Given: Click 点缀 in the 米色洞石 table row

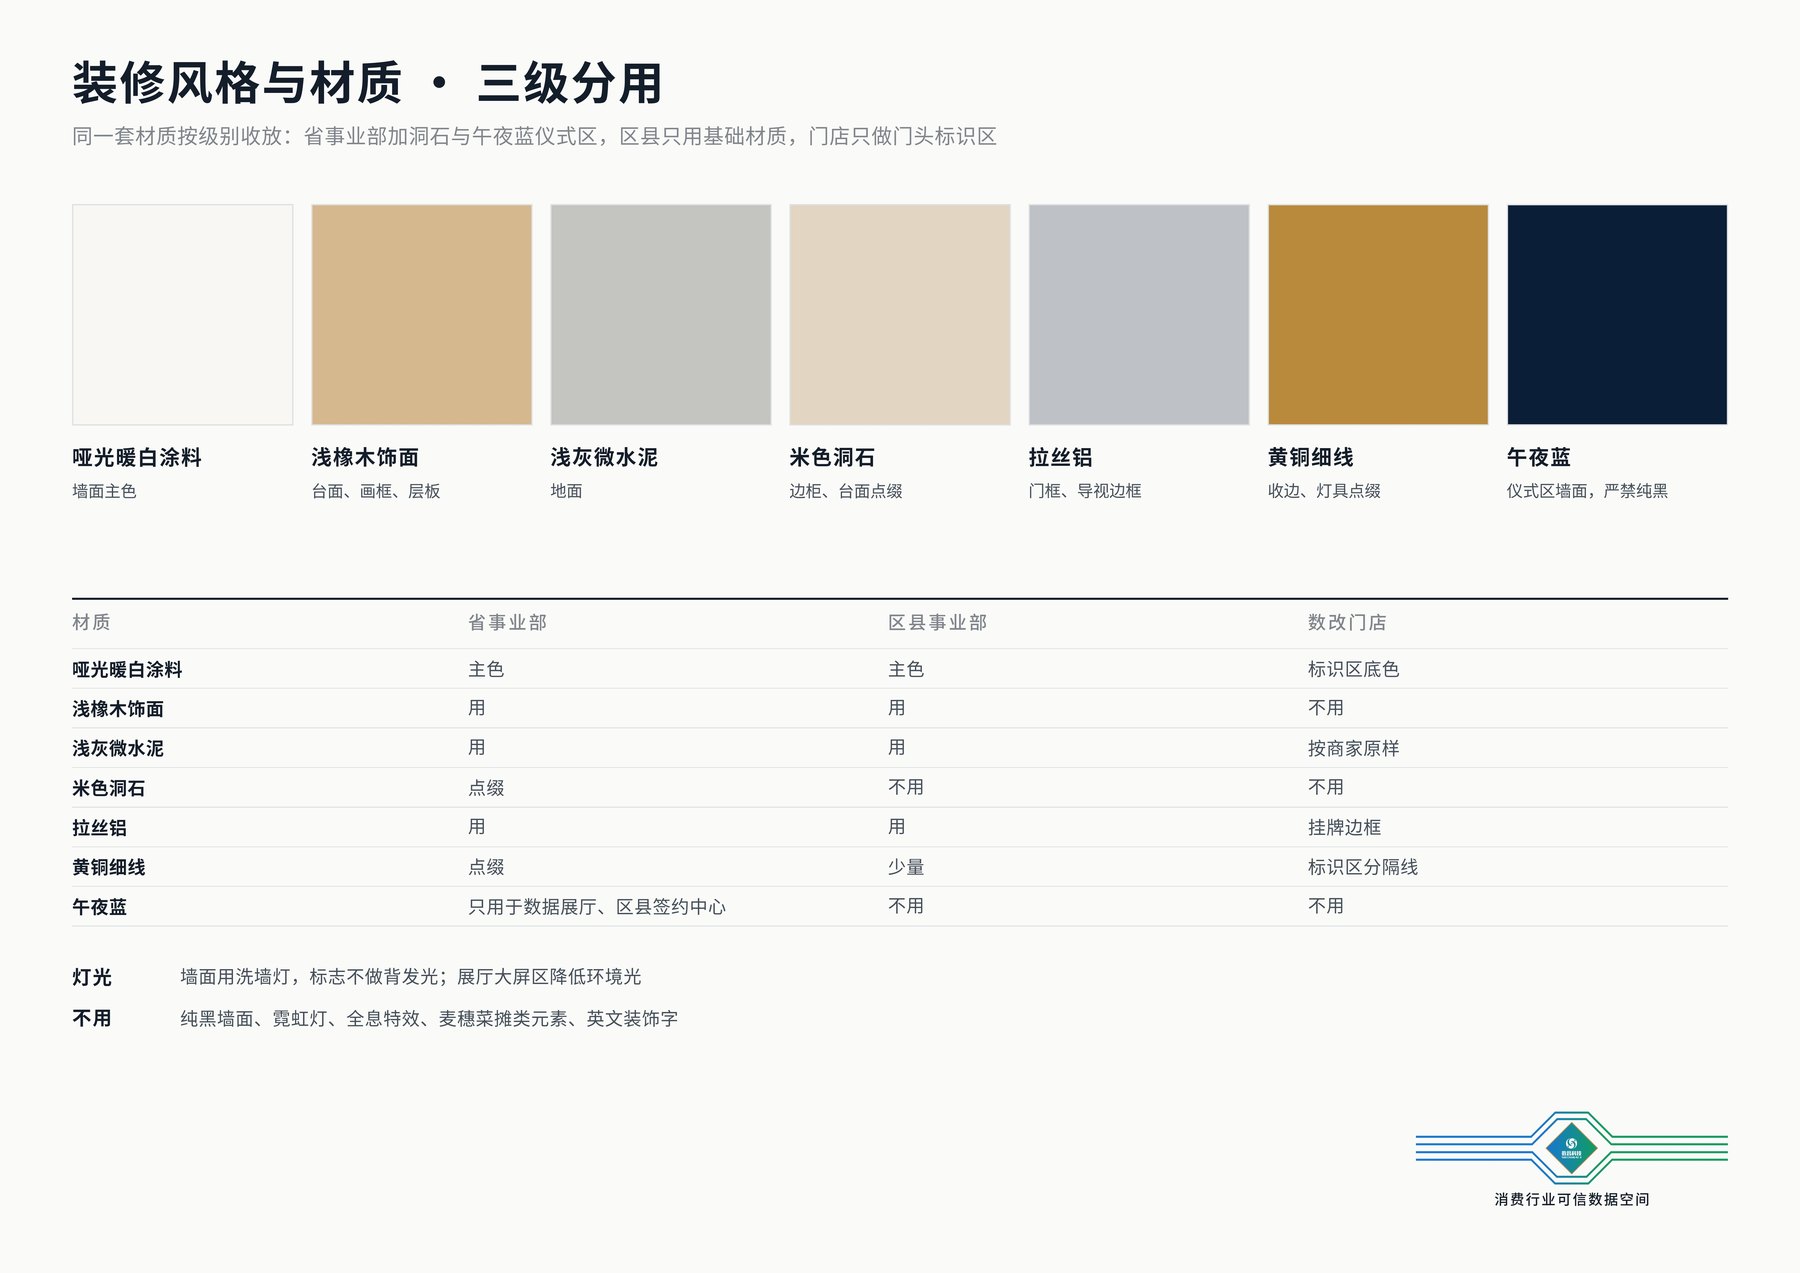Looking at the screenshot, I should 486,788.
